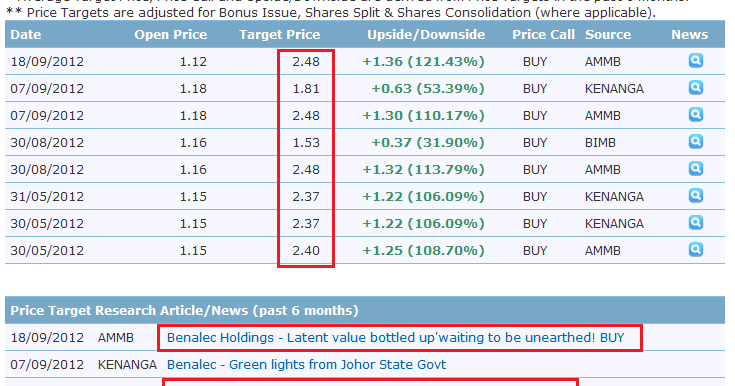Open news icon for 07/09/2012 AMMB row

pyautogui.click(x=696, y=114)
